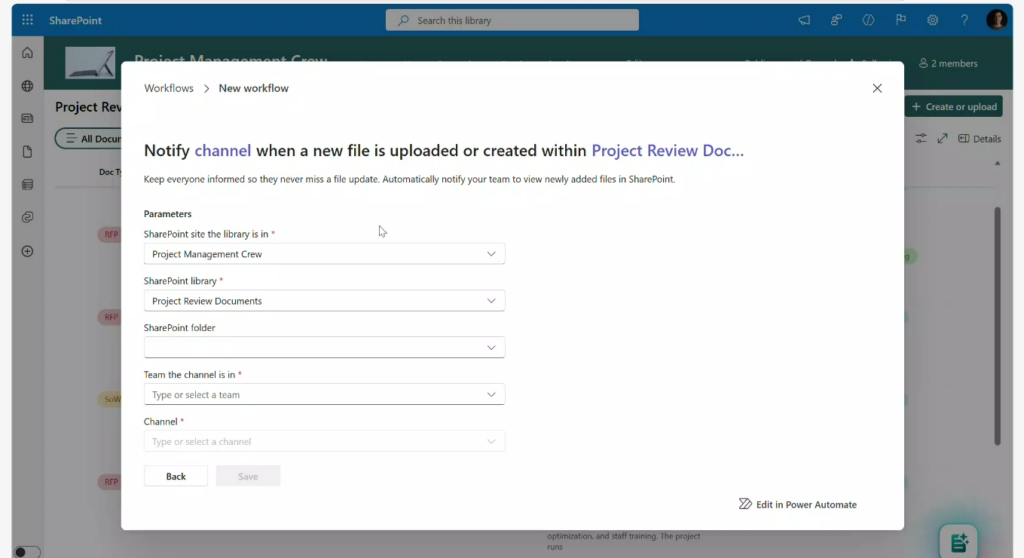Go to Workflows breadcrumb
This screenshot has width=1024, height=558.
[168, 88]
